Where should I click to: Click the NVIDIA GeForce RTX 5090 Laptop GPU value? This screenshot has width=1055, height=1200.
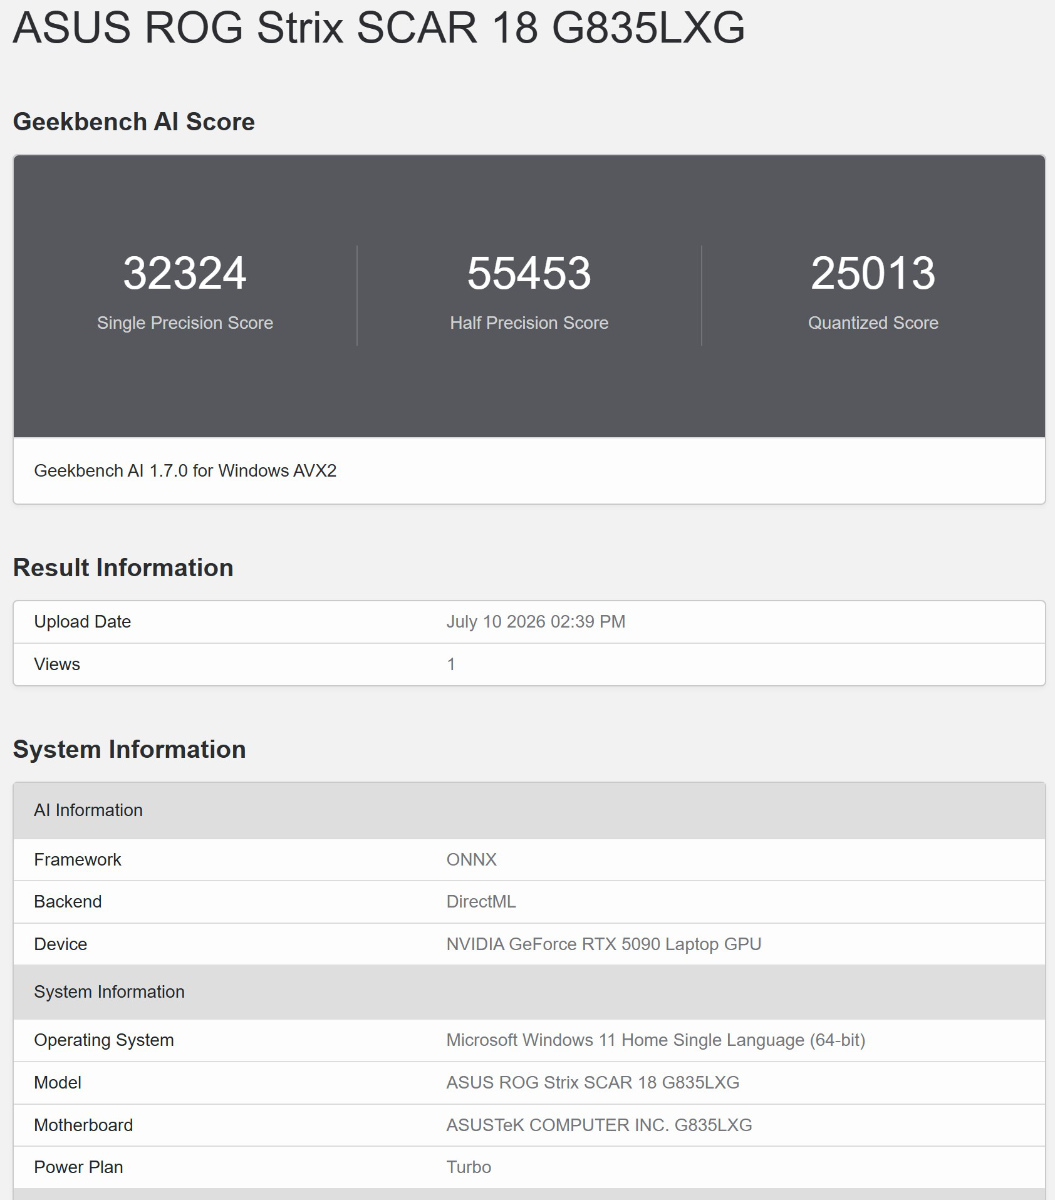click(604, 944)
